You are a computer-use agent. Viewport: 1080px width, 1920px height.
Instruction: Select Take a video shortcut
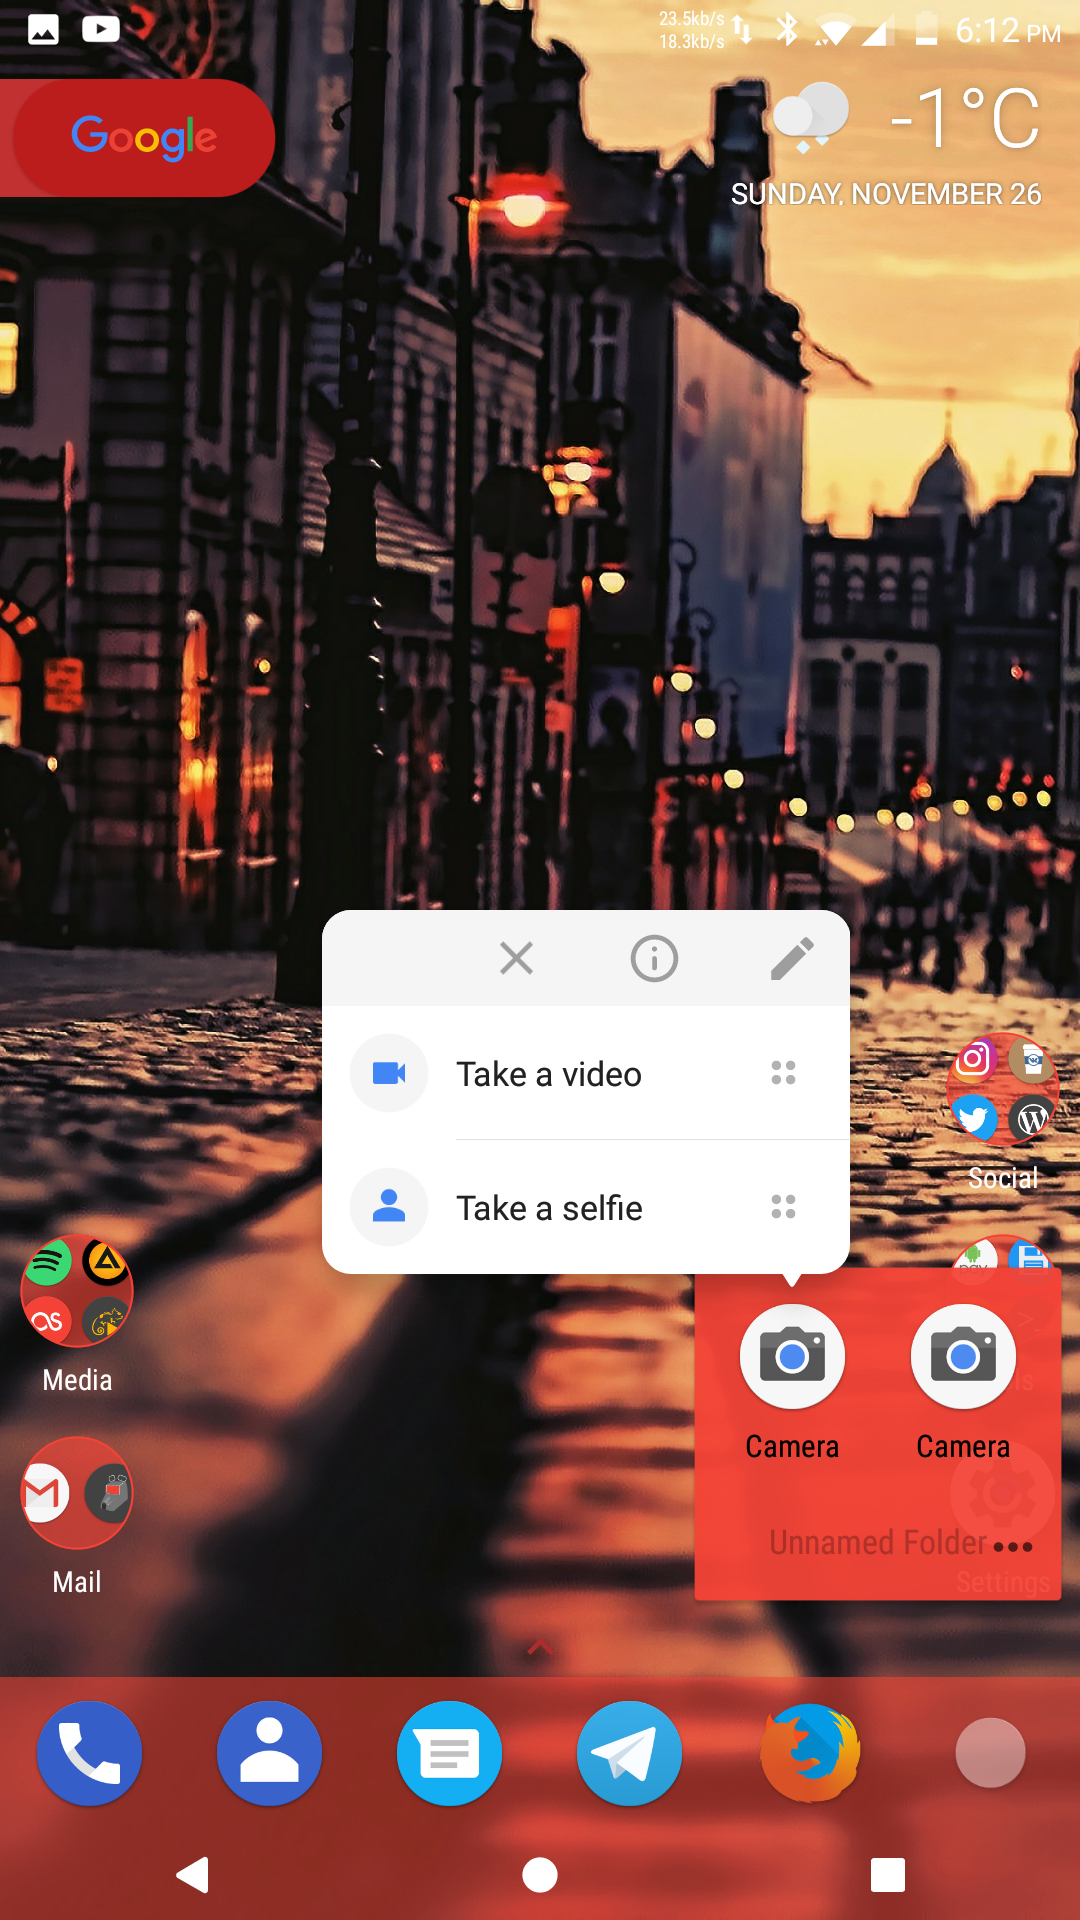pyautogui.click(x=586, y=1073)
